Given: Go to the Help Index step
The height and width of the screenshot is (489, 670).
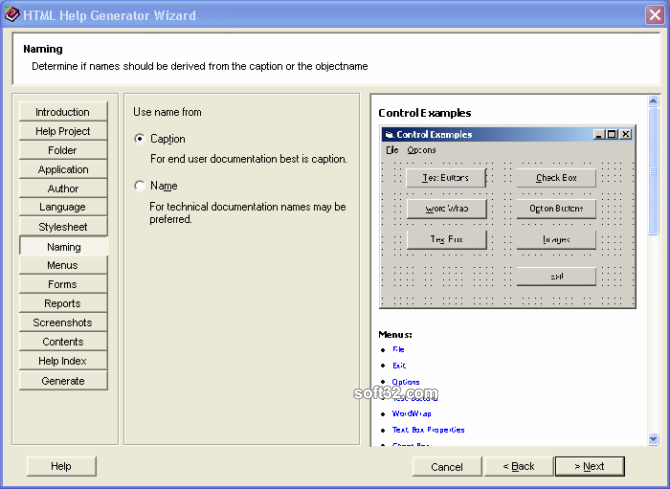Looking at the screenshot, I should tap(63, 361).
